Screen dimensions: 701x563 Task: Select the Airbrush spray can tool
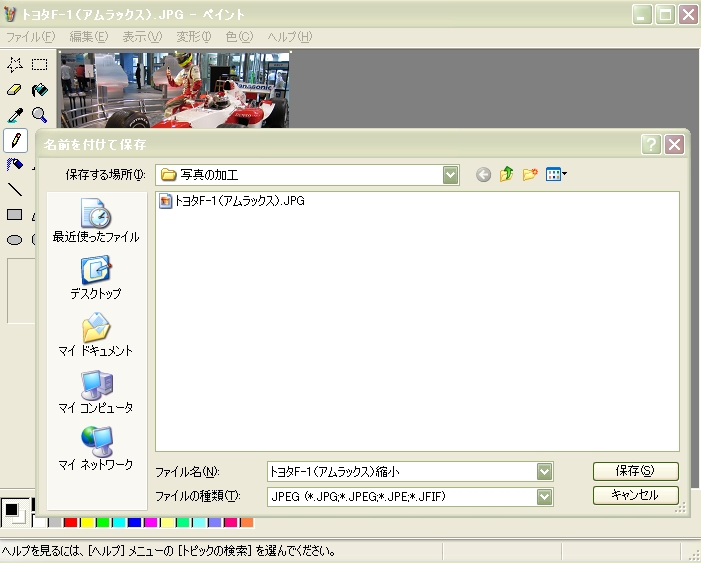tap(15, 164)
